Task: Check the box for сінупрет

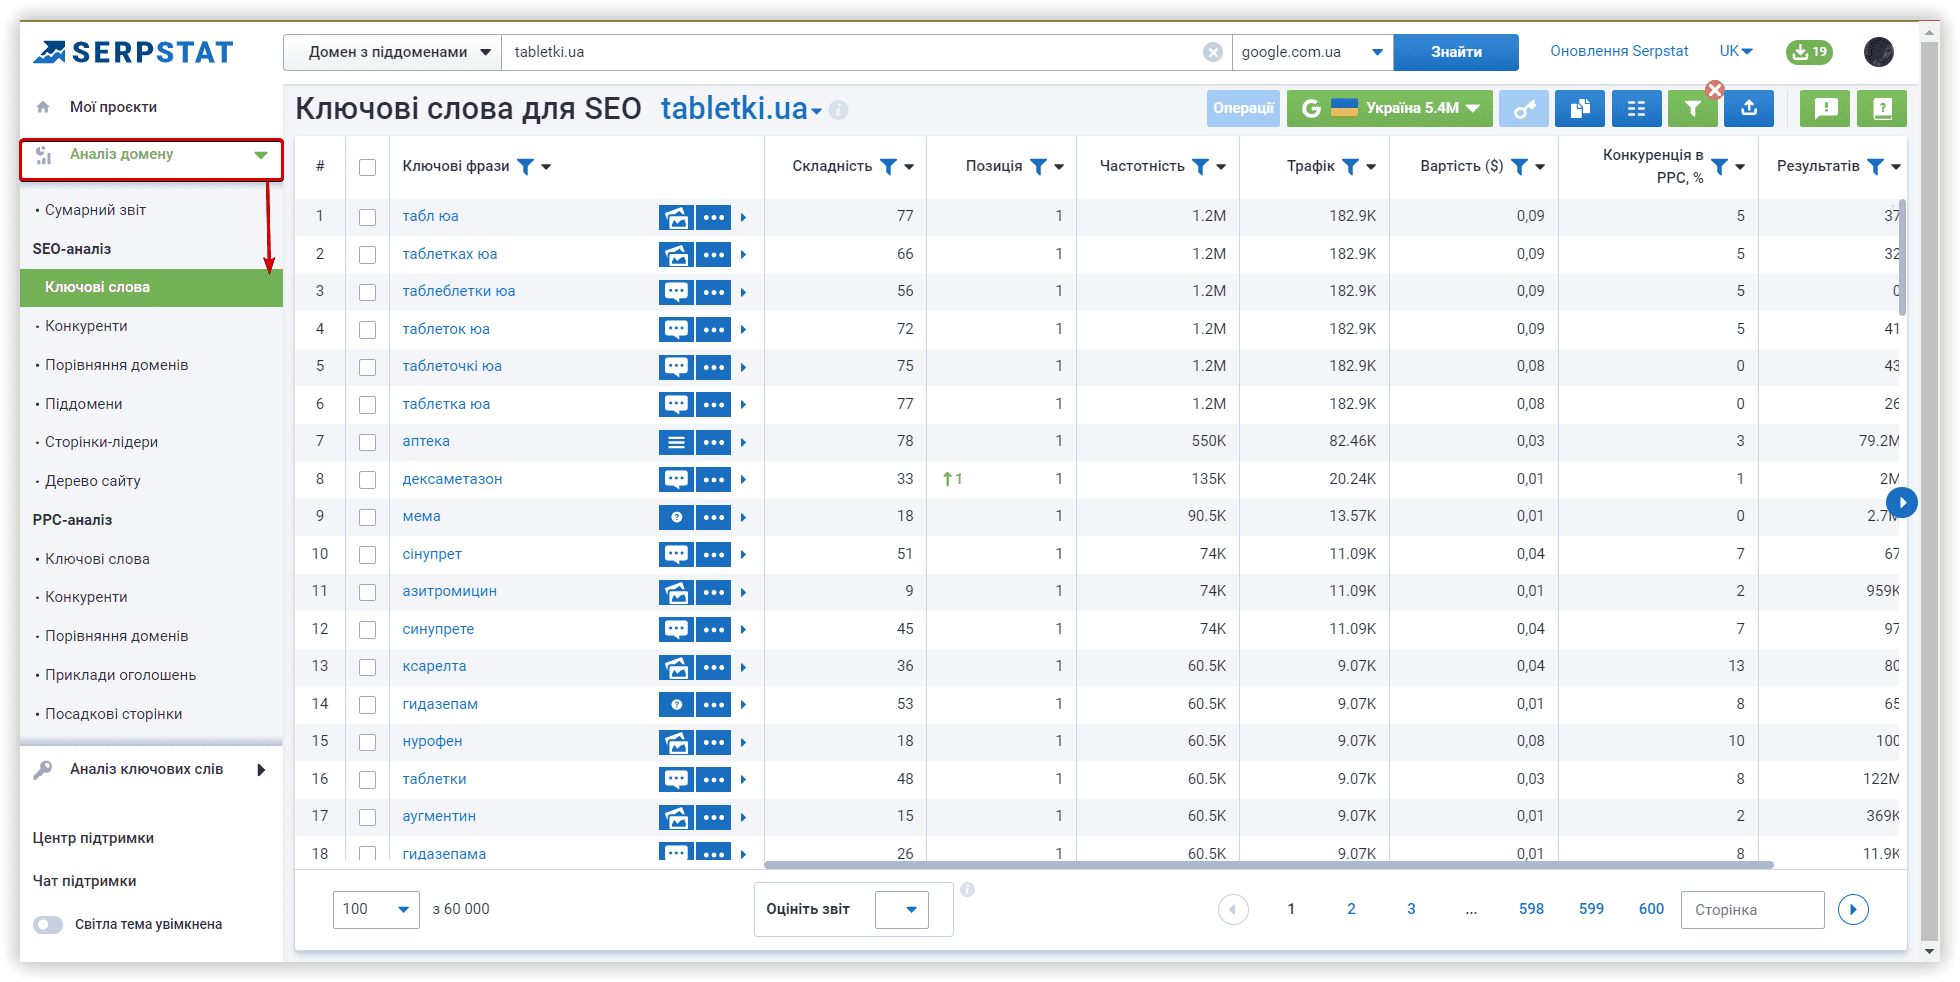Action: pyautogui.click(x=368, y=555)
